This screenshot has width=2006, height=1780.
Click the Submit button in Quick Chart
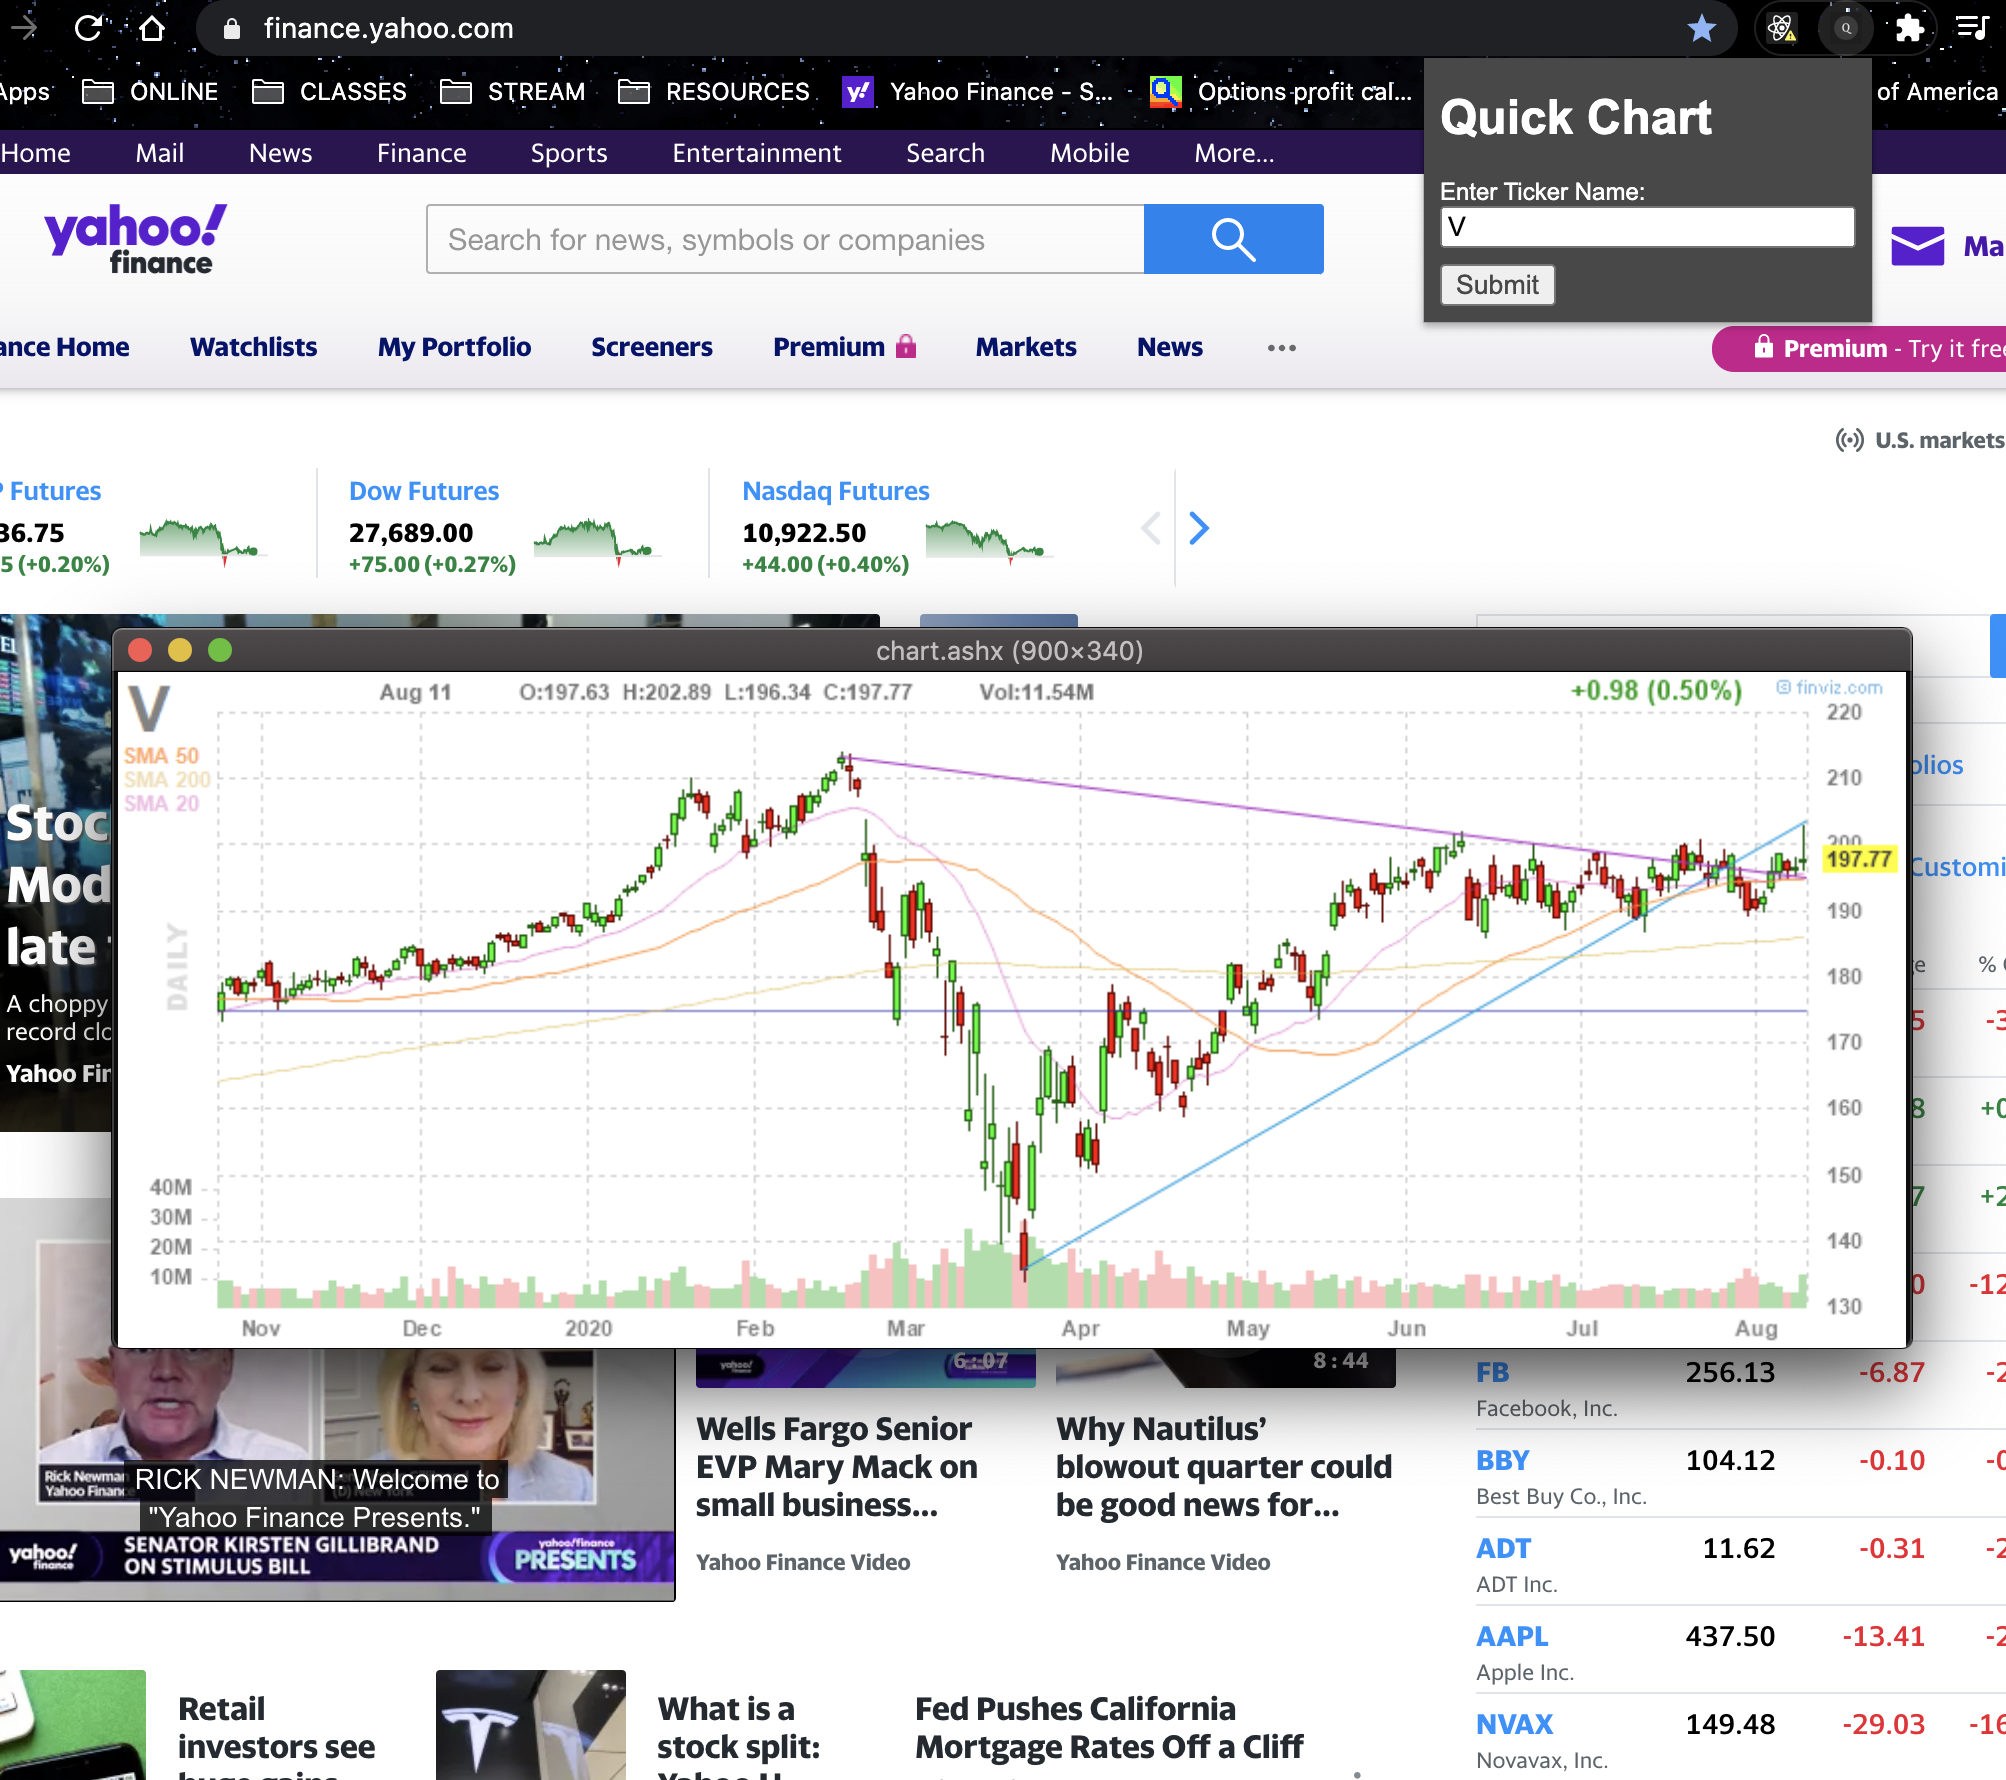[x=1497, y=285]
